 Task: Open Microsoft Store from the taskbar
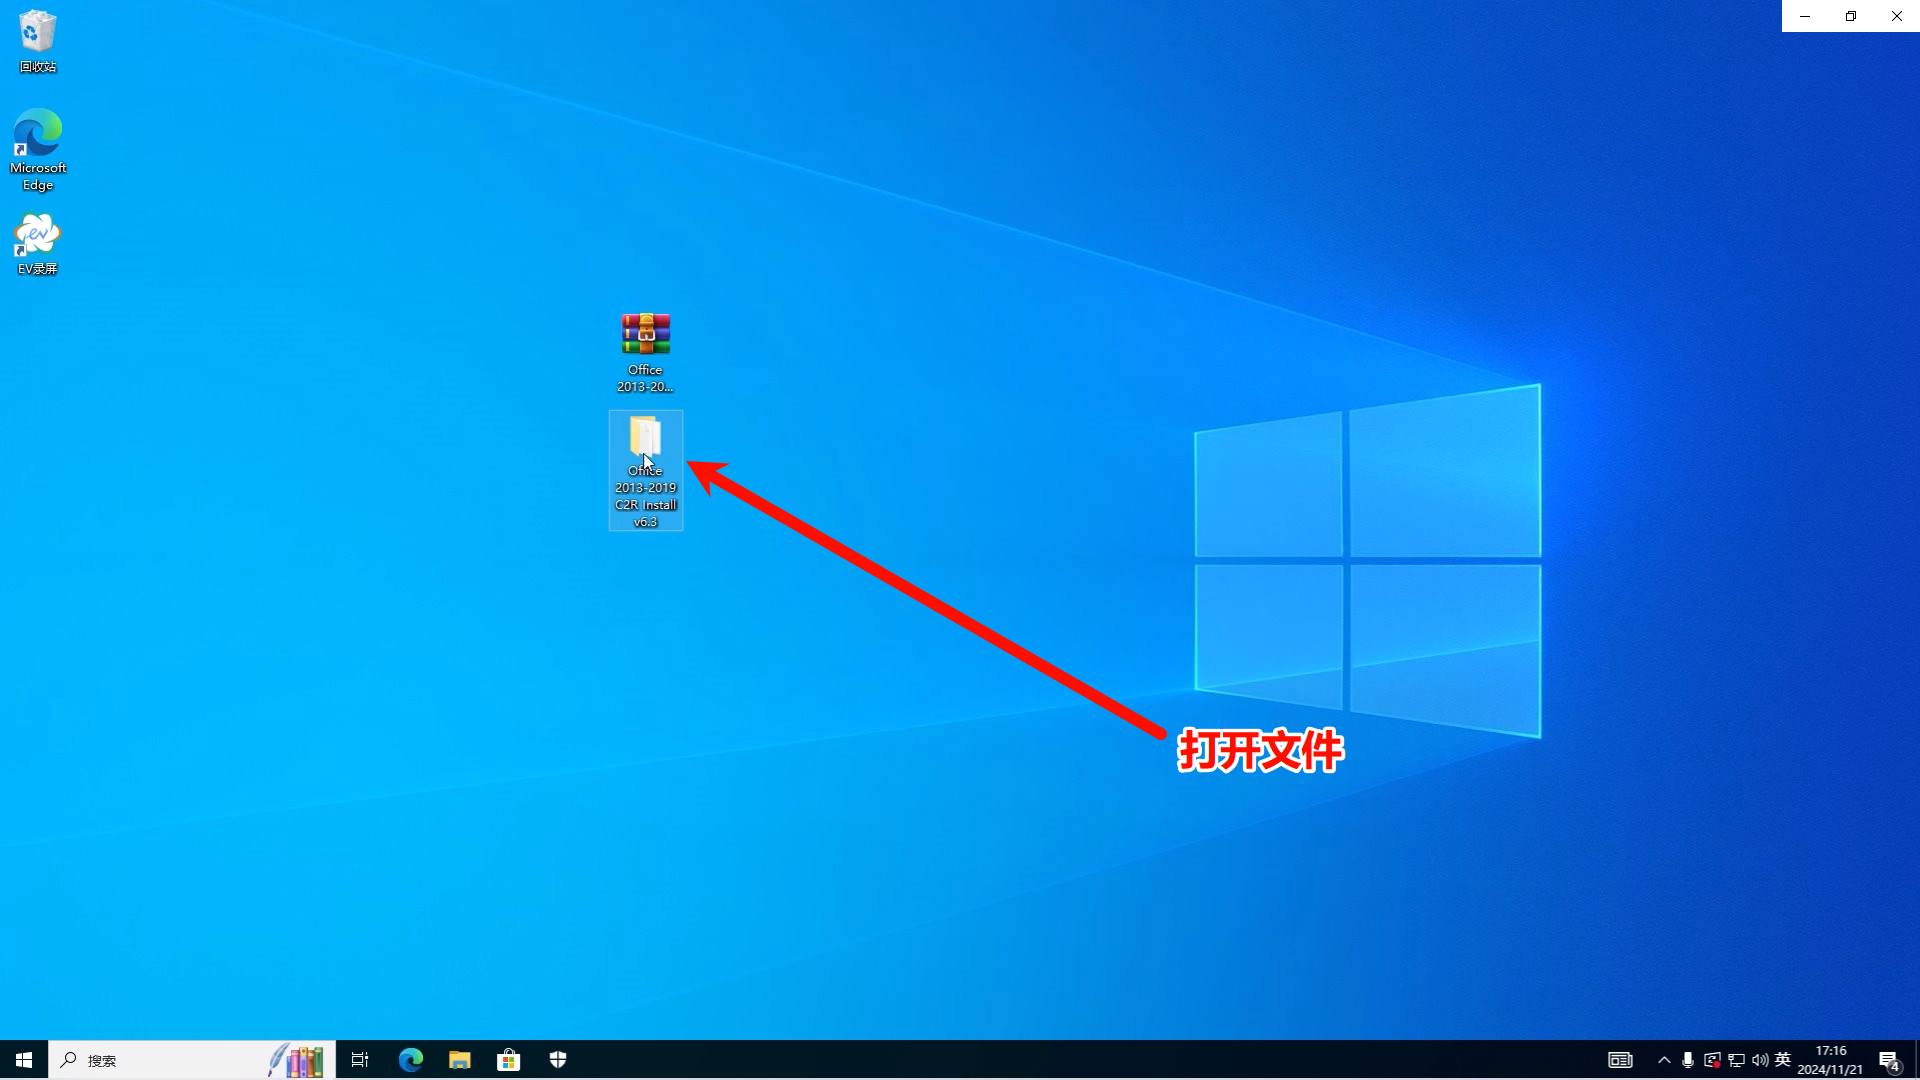tap(509, 1060)
